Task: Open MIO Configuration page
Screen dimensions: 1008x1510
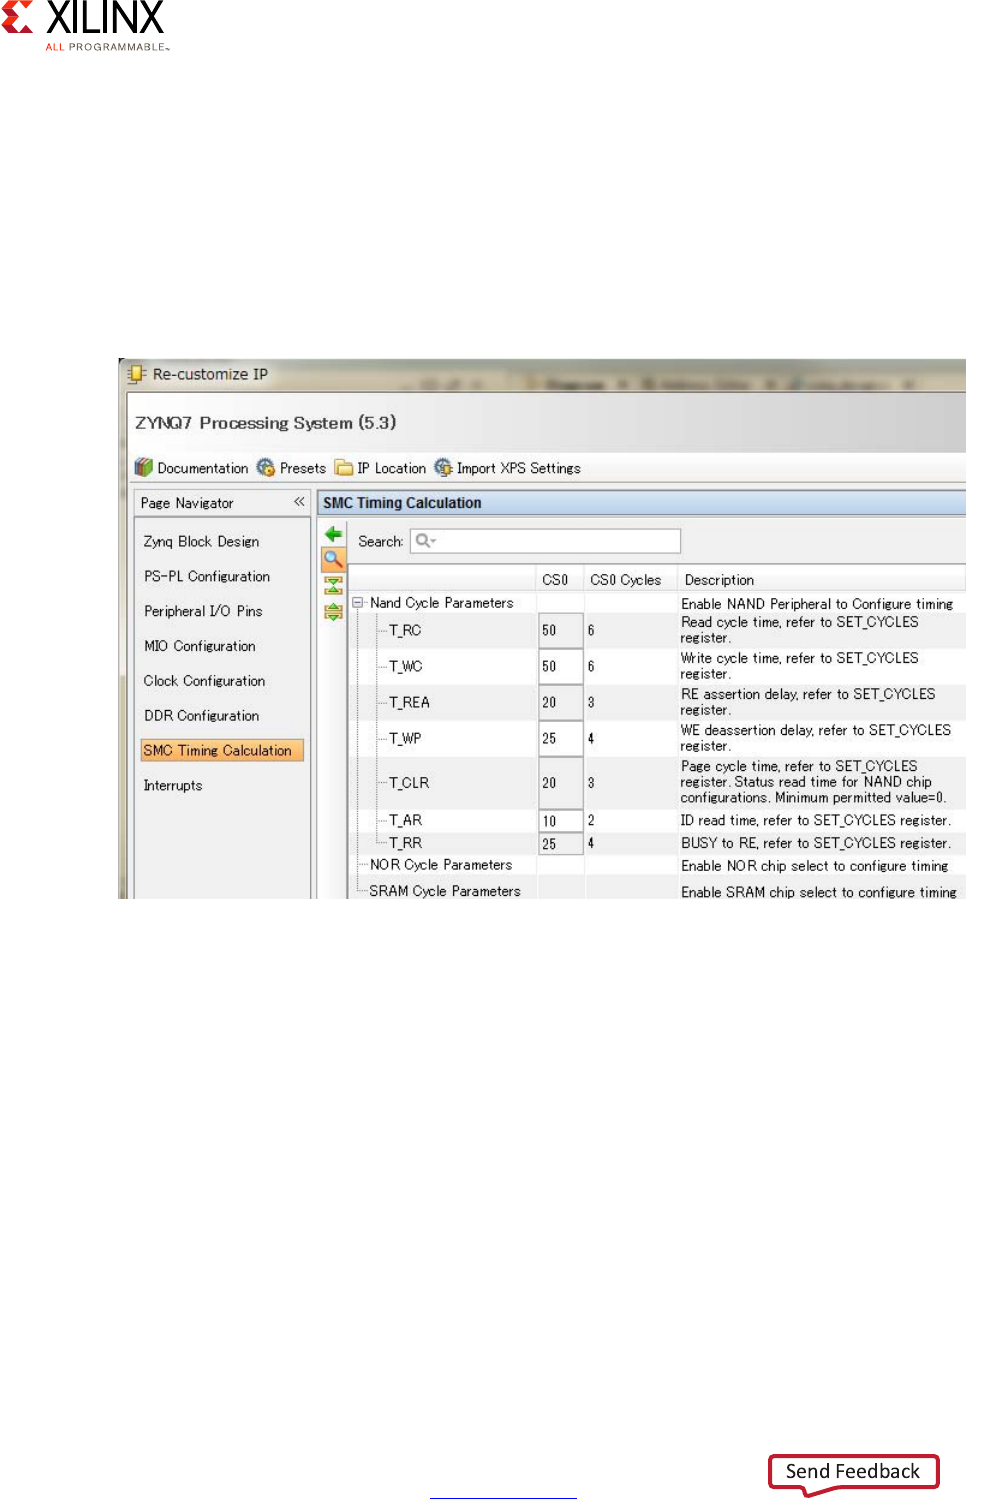Action: pos(200,646)
